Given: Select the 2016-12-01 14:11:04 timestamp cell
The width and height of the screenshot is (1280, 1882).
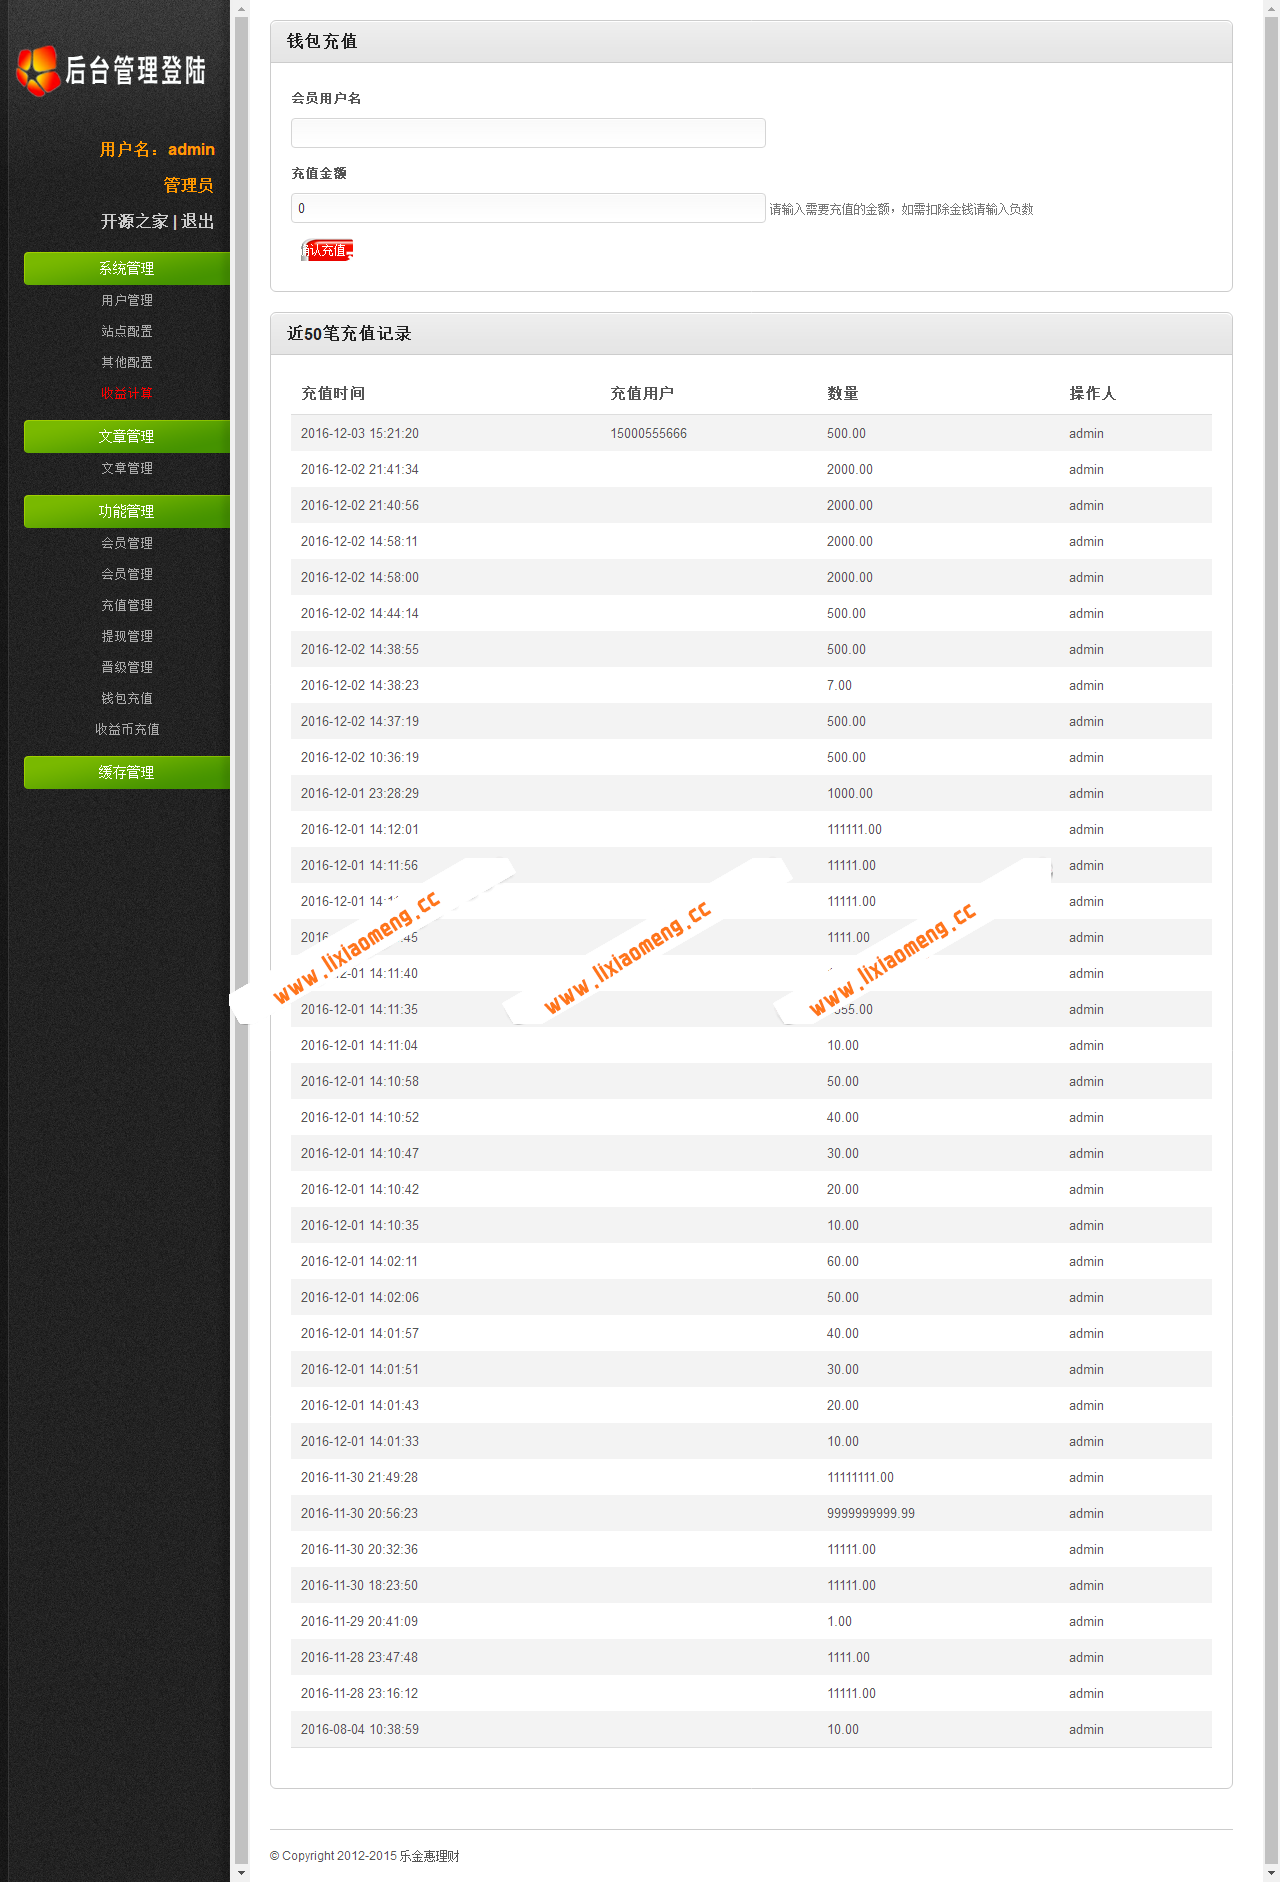Looking at the screenshot, I should [x=360, y=1045].
